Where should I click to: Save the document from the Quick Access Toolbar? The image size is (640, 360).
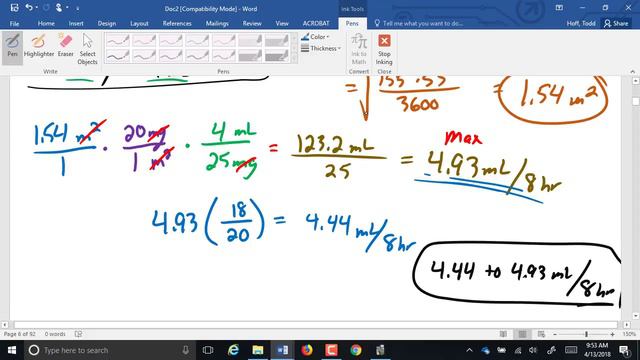point(14,8)
